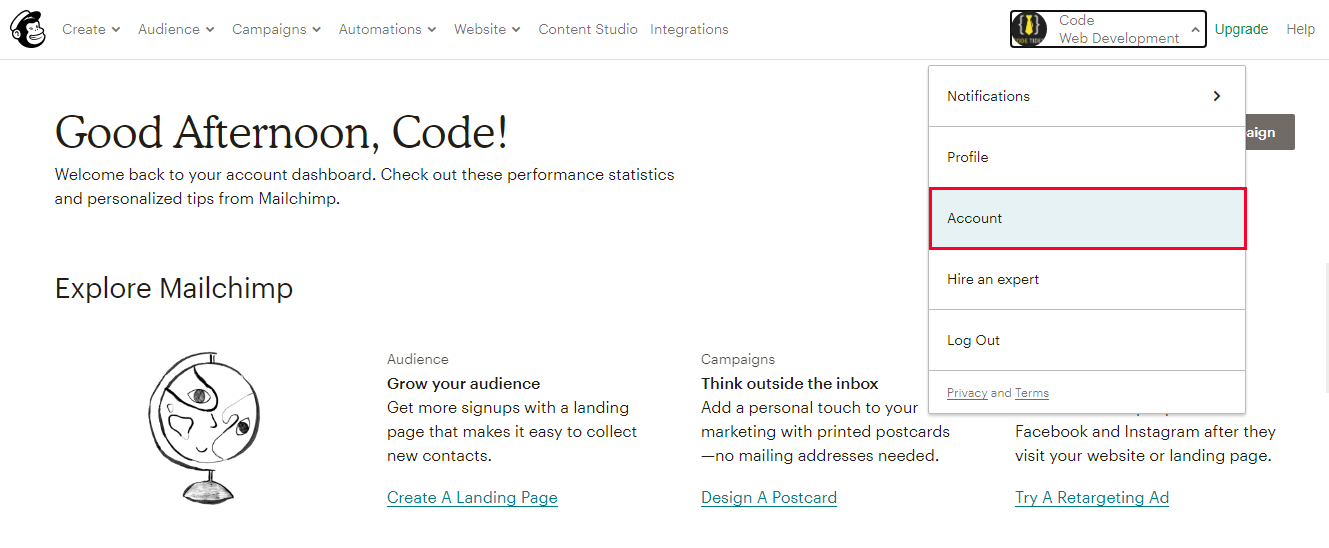Click the globe illustration under Explore Mailchimp

point(203,426)
